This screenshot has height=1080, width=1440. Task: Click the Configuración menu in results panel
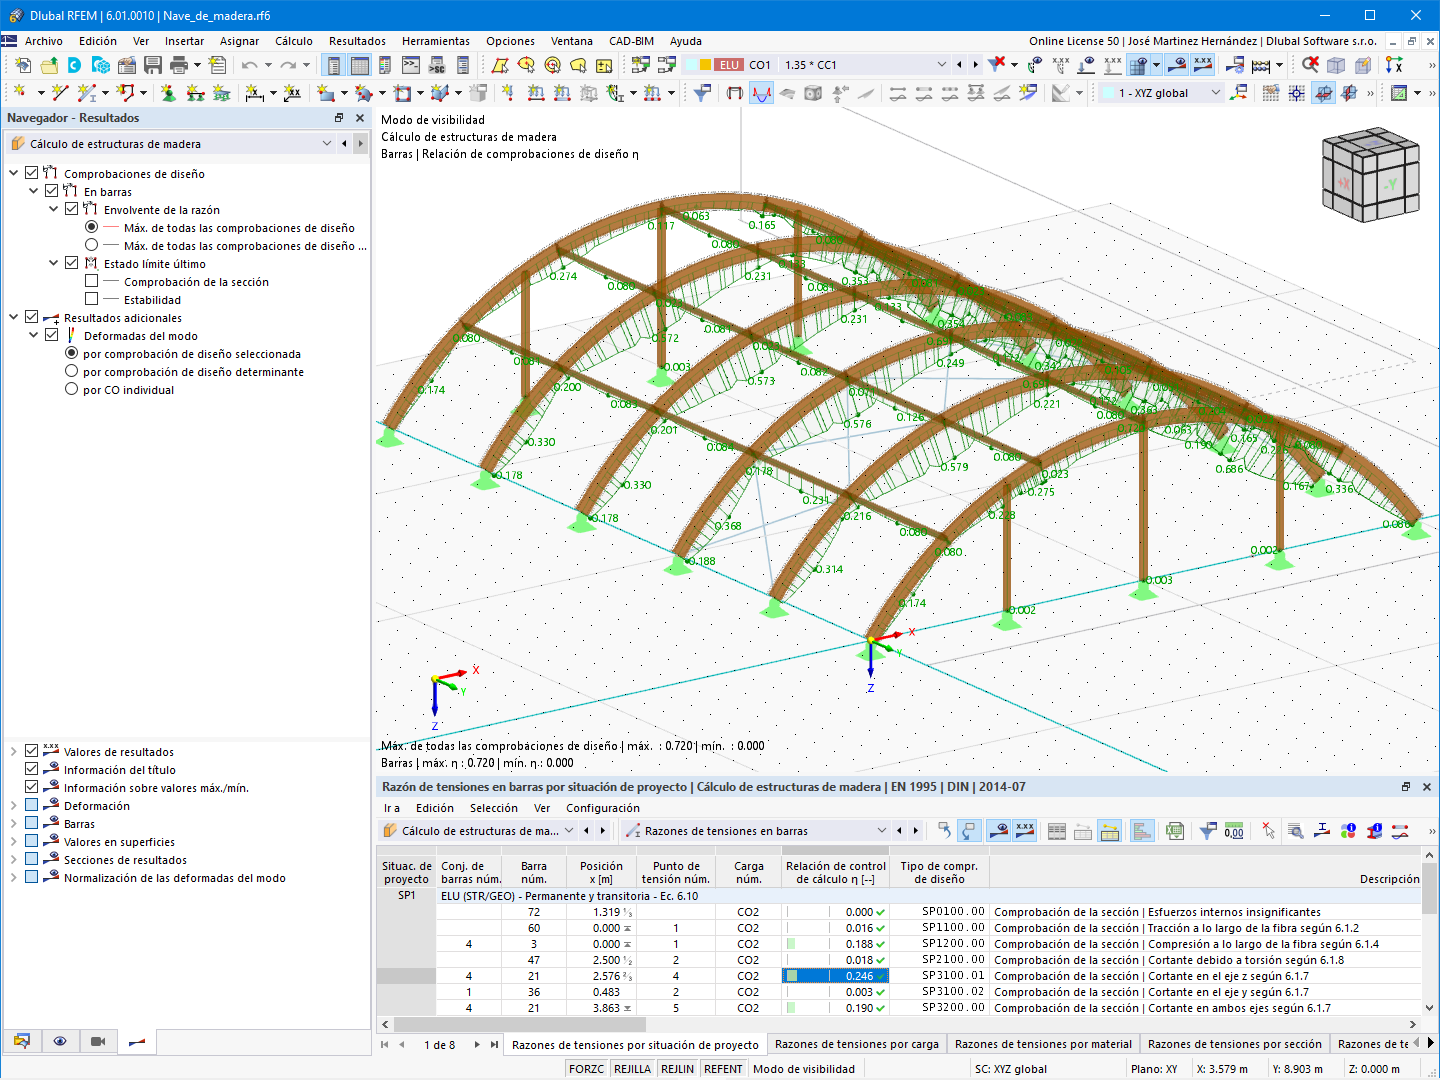[x=602, y=808]
